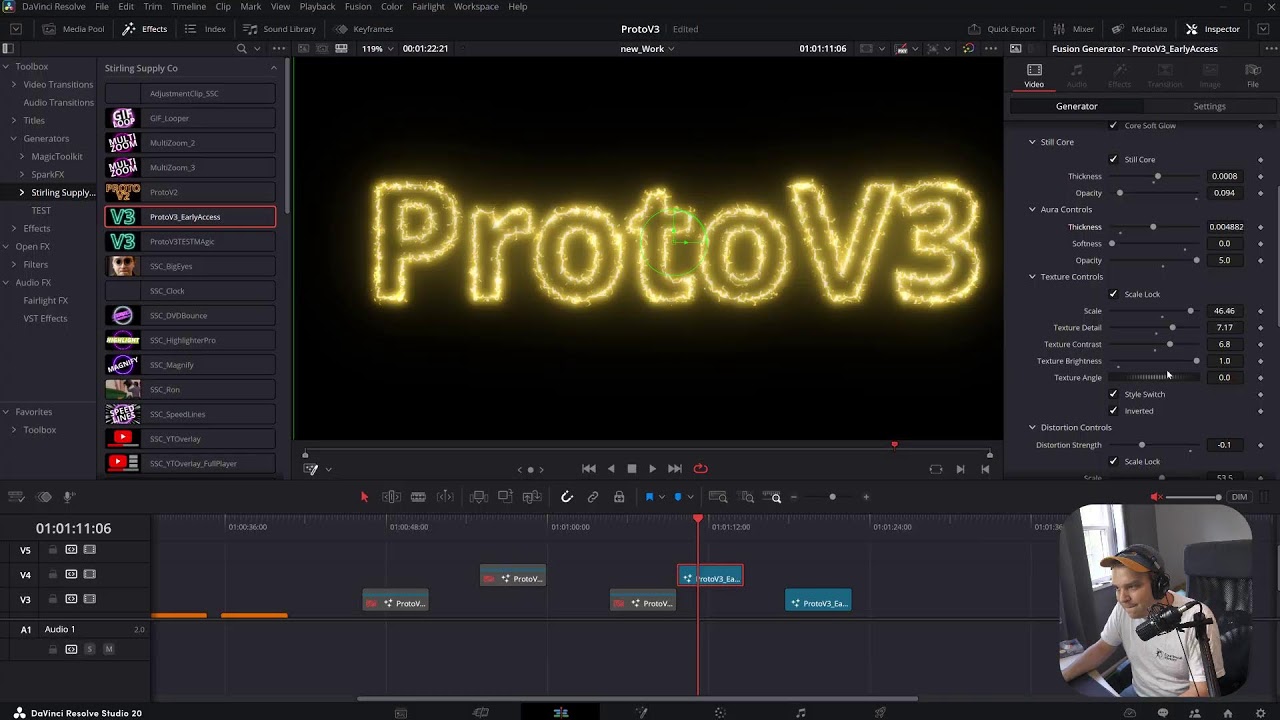Collapse the Aura Controls section

(1032, 209)
